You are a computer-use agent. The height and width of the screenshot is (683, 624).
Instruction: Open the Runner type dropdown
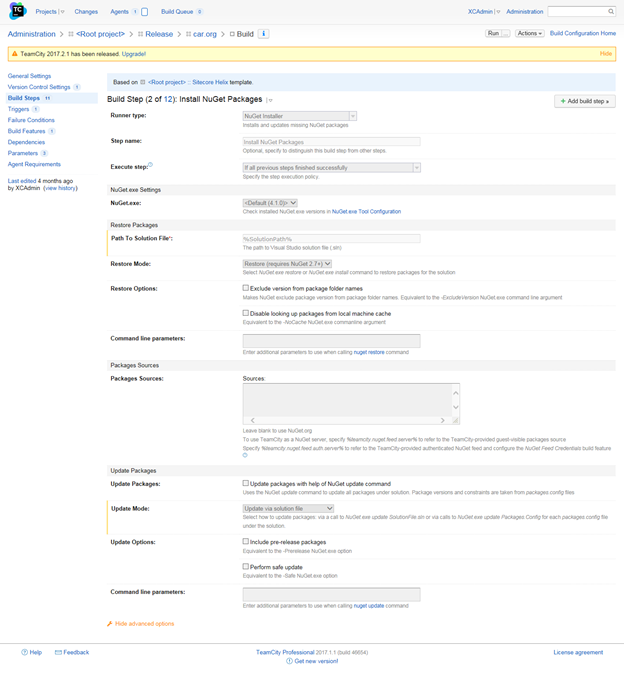(300, 116)
